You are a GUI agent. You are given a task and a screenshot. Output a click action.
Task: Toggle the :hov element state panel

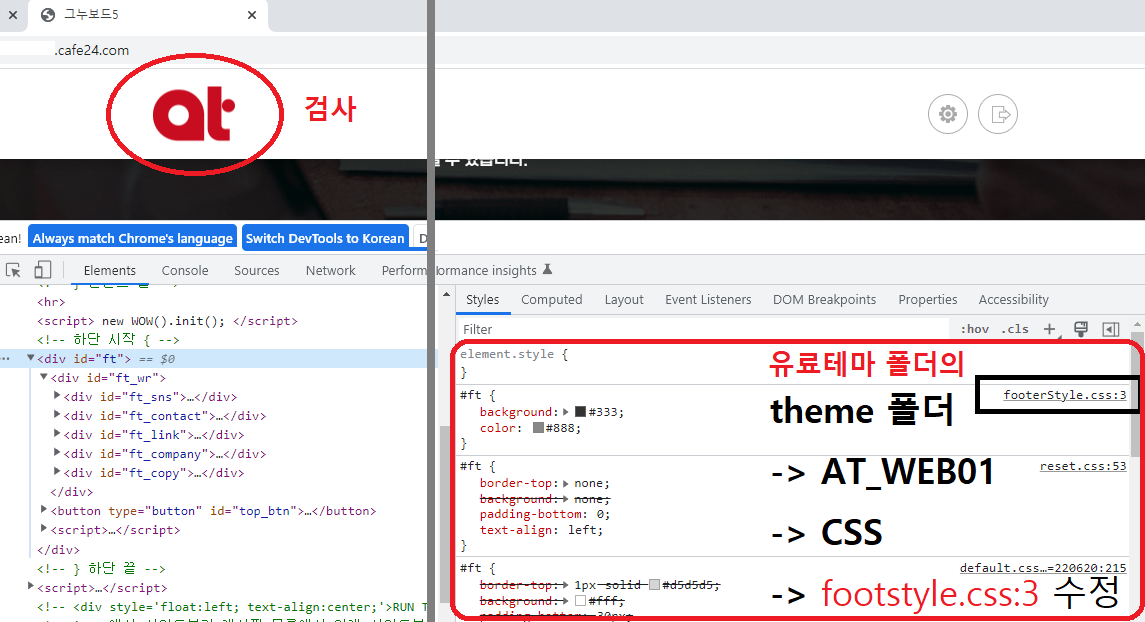[x=974, y=329]
